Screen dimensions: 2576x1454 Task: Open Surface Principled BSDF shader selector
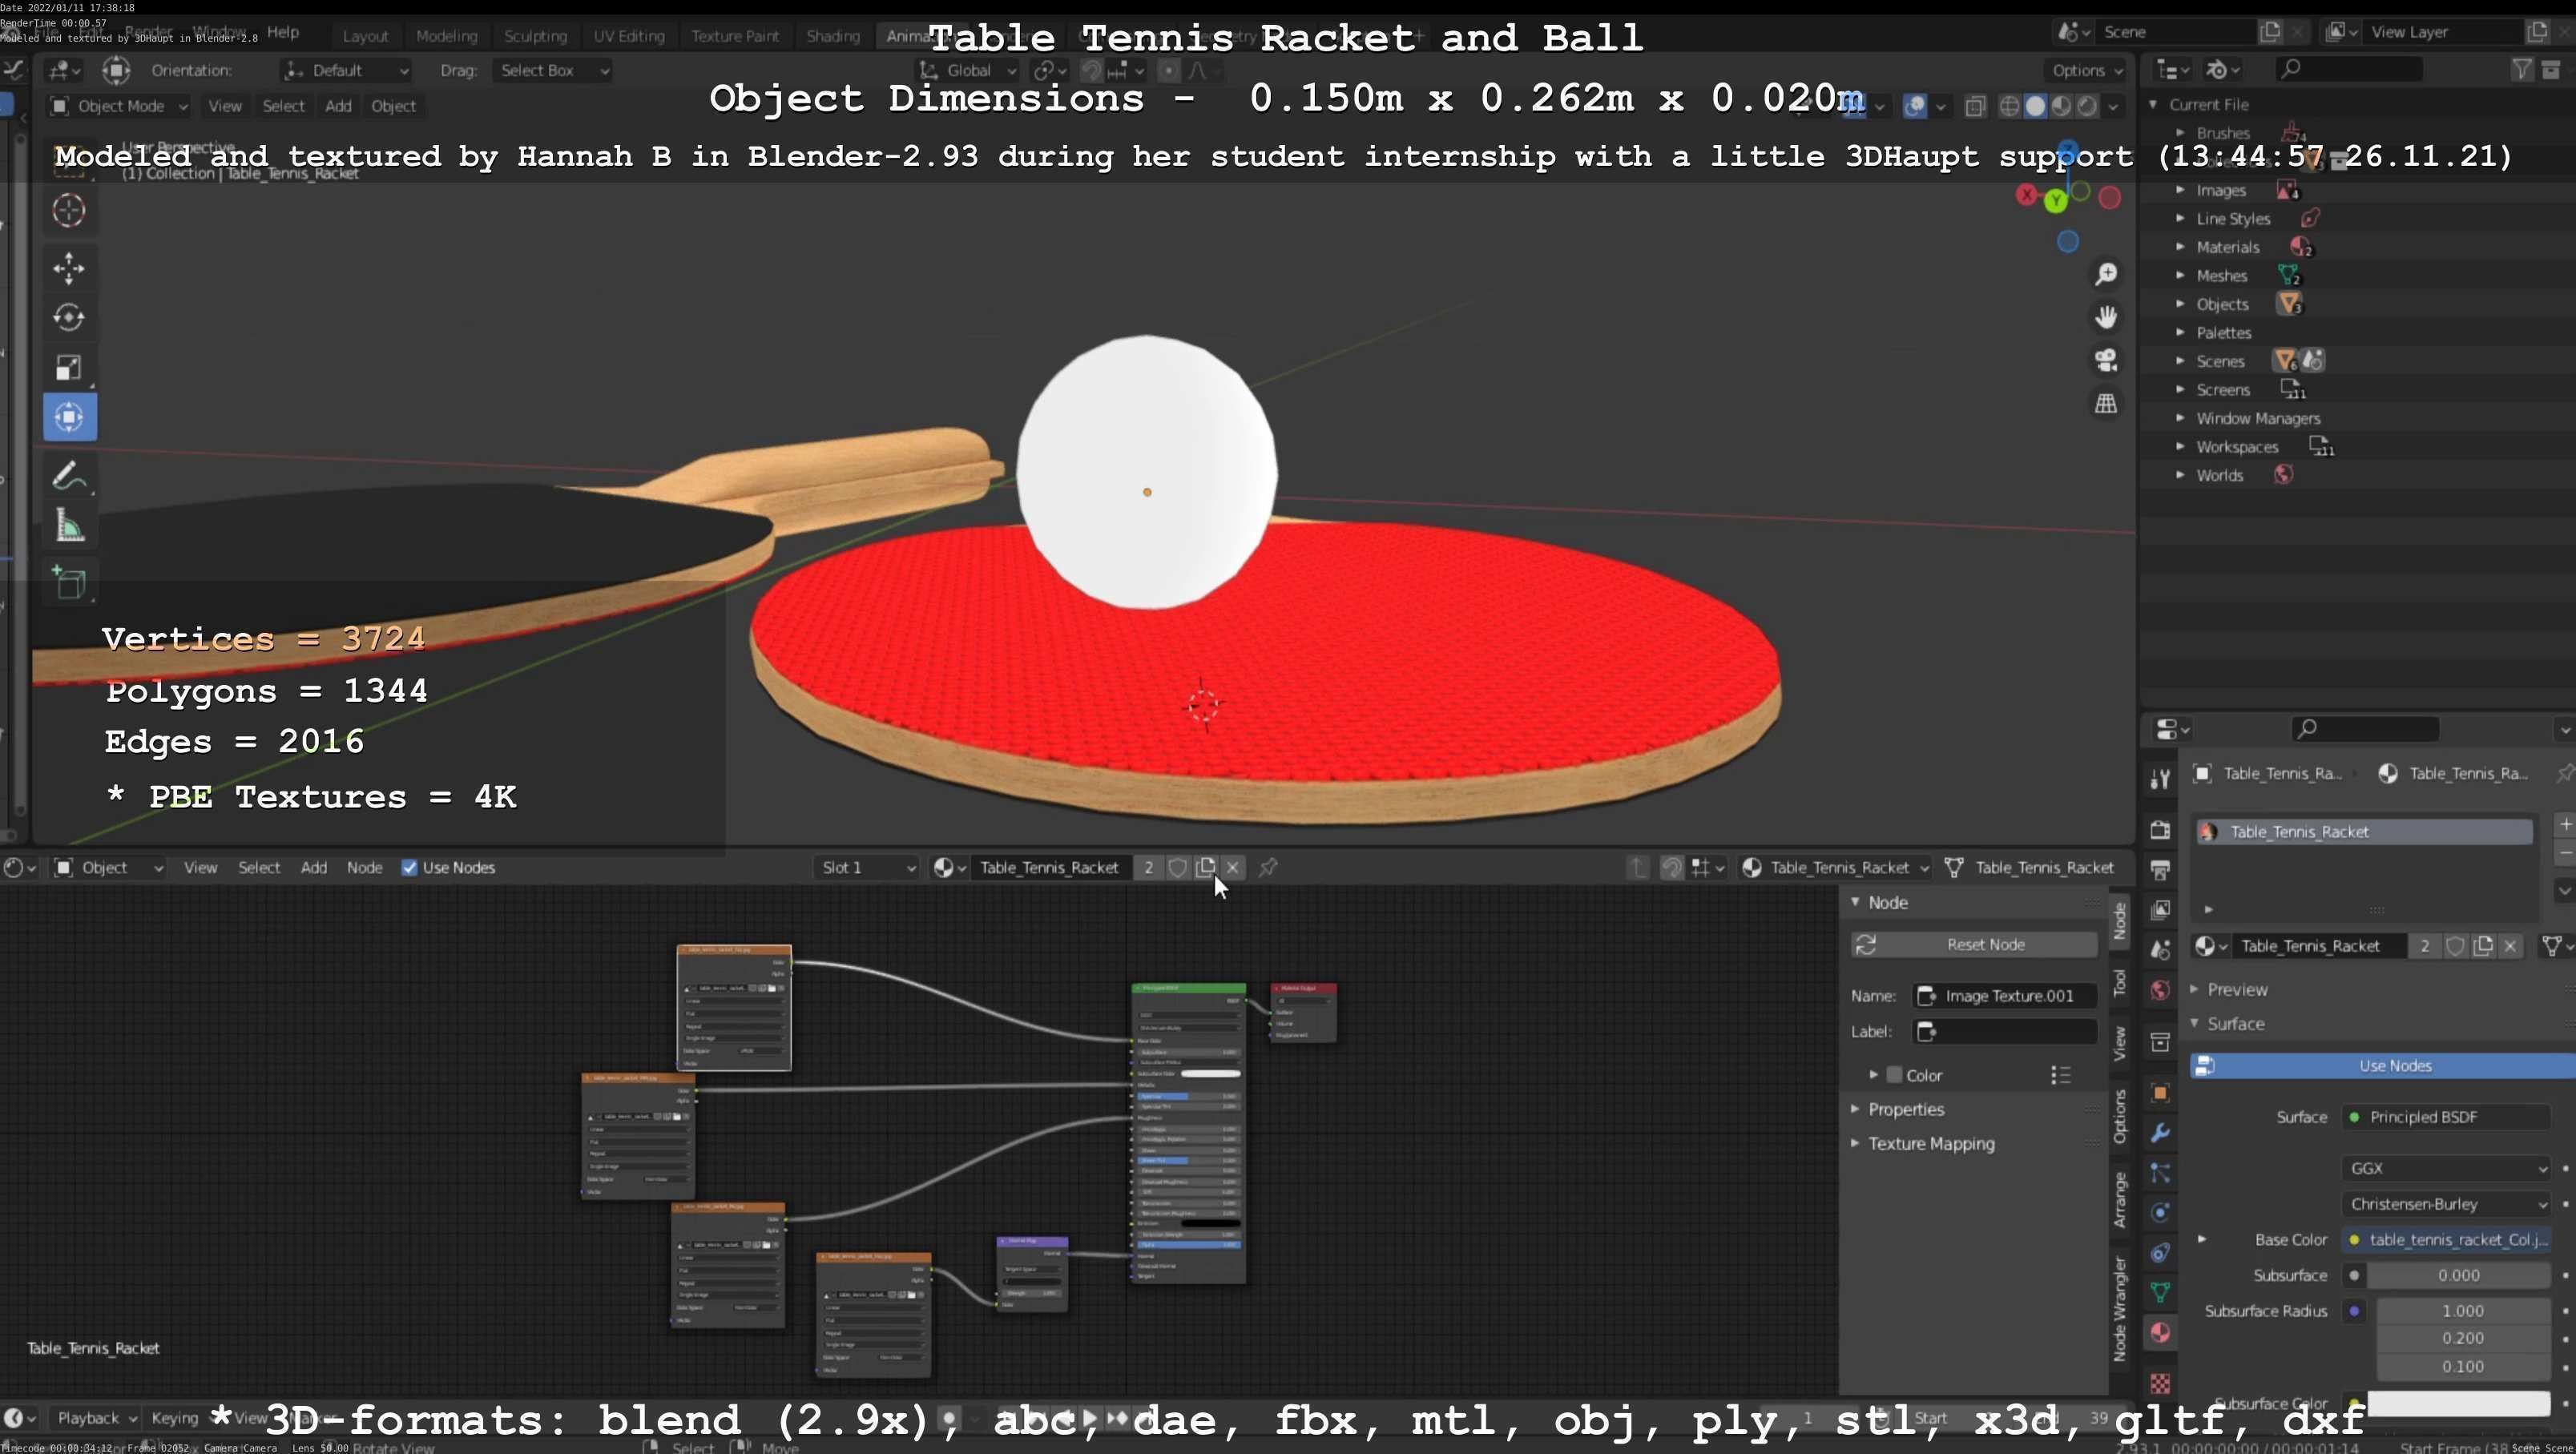[x=2446, y=1117]
